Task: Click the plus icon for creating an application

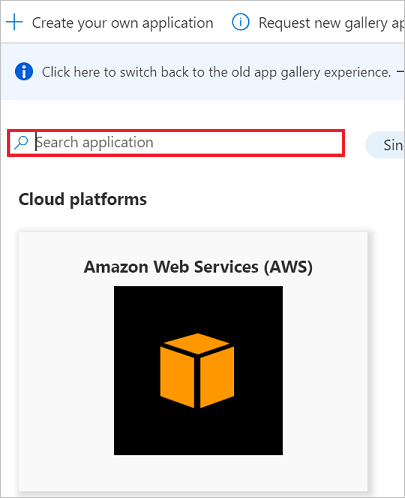Action: click(14, 22)
